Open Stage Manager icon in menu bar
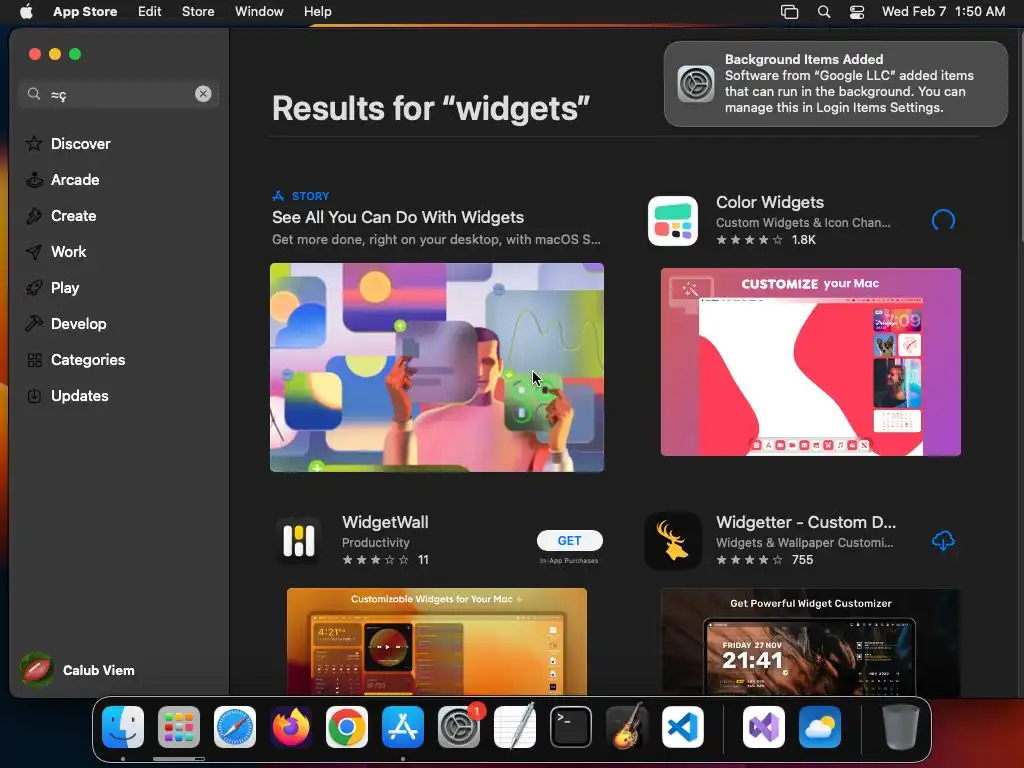The width and height of the screenshot is (1024, 768). pyautogui.click(x=790, y=12)
